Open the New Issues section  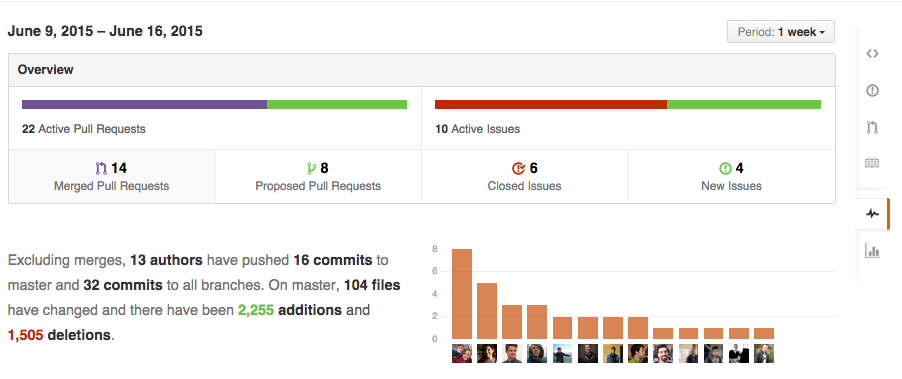(732, 177)
